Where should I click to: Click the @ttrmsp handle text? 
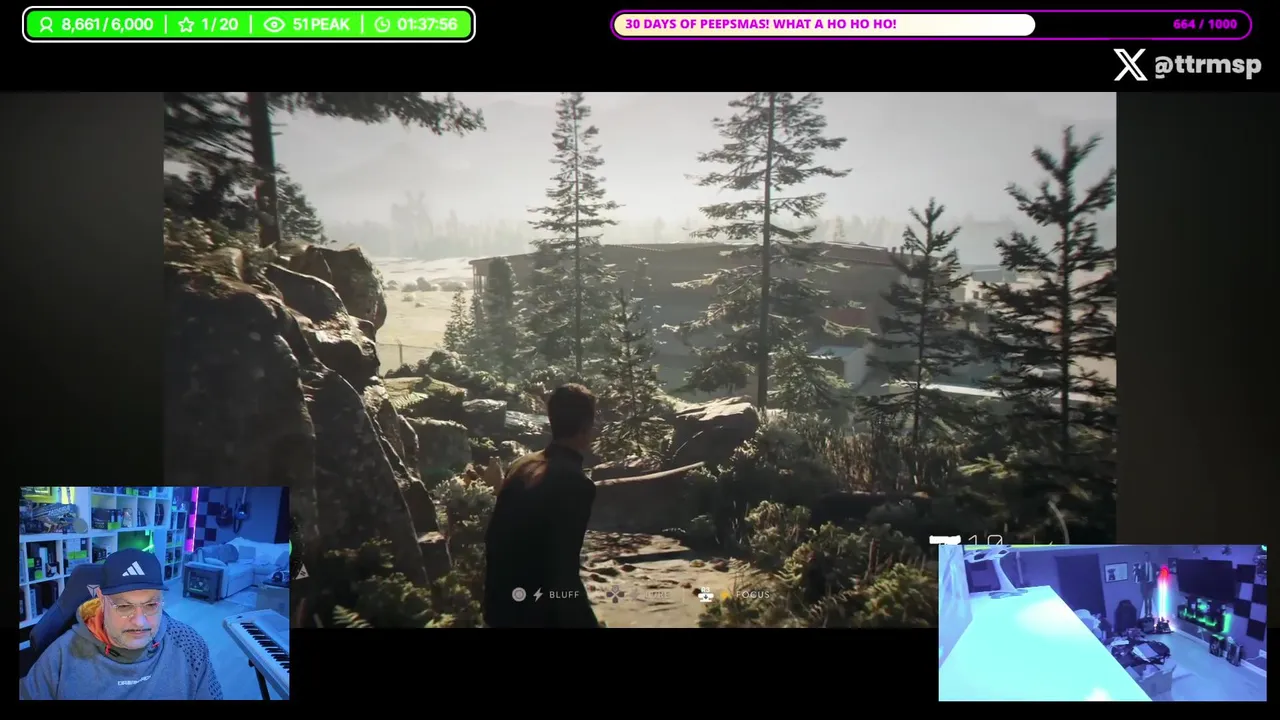coord(1207,66)
